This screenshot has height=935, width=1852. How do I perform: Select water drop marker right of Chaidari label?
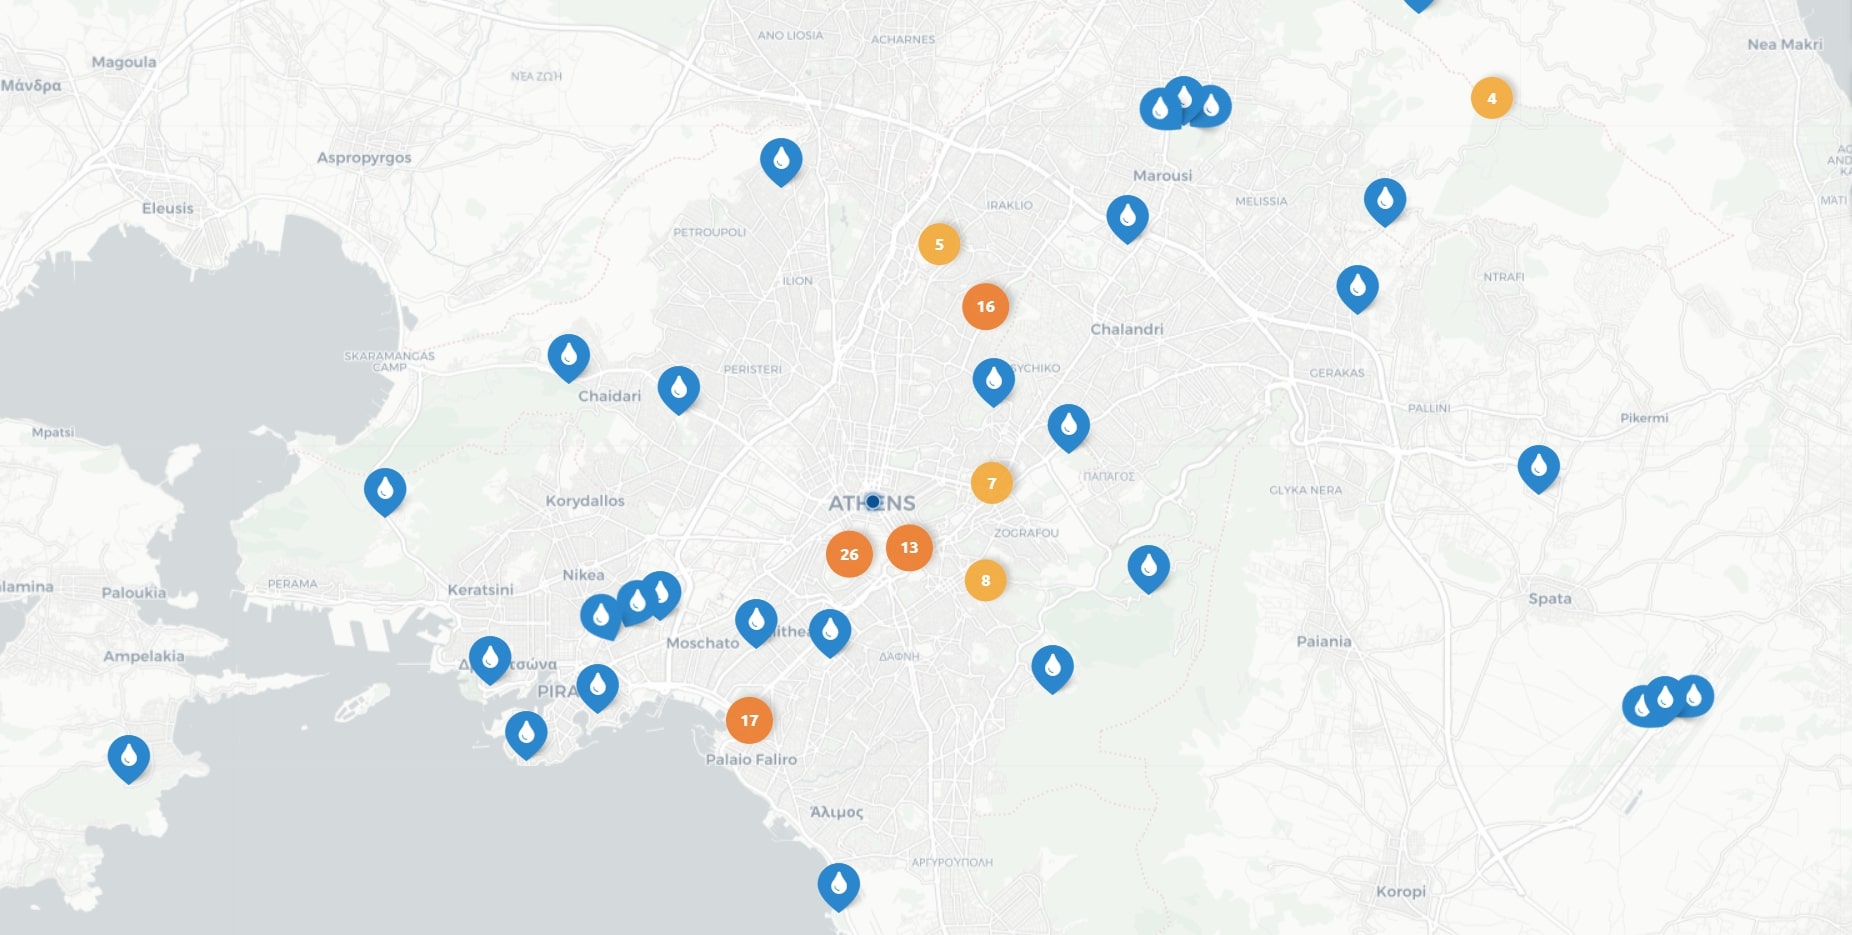(x=678, y=388)
